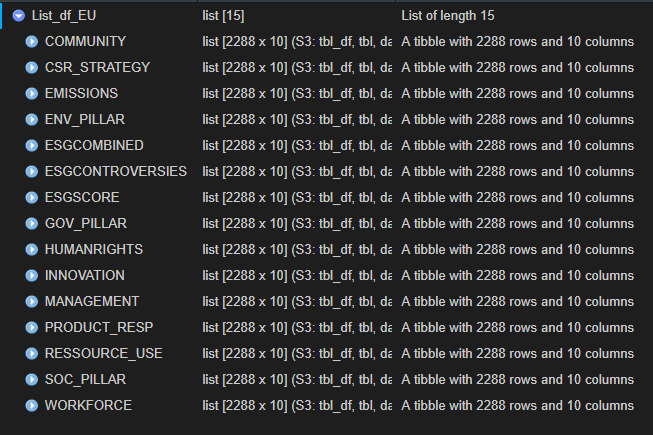Expand the EMISSIONS tibble
The height and width of the screenshot is (435, 653).
[32, 94]
